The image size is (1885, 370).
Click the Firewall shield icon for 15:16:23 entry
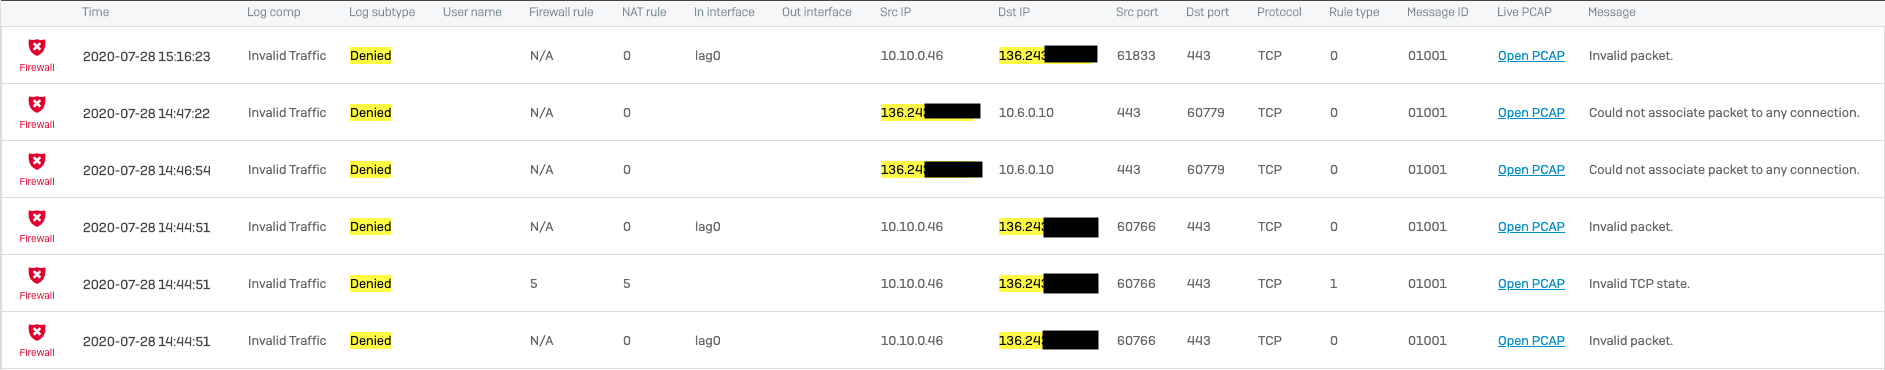coord(37,47)
